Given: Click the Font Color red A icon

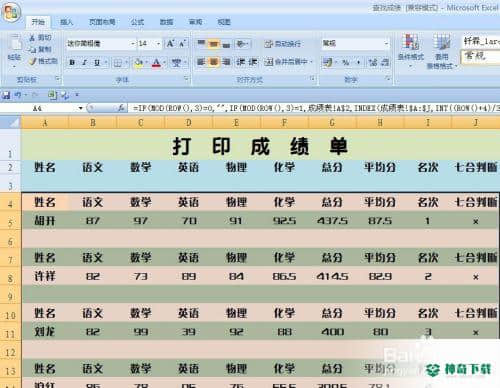Looking at the screenshot, I should coord(156,63).
